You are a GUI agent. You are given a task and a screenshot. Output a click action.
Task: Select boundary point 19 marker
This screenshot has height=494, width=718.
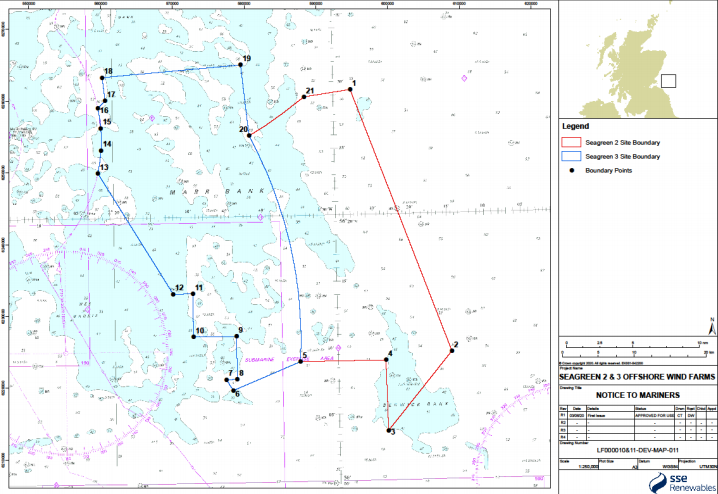[240, 66]
